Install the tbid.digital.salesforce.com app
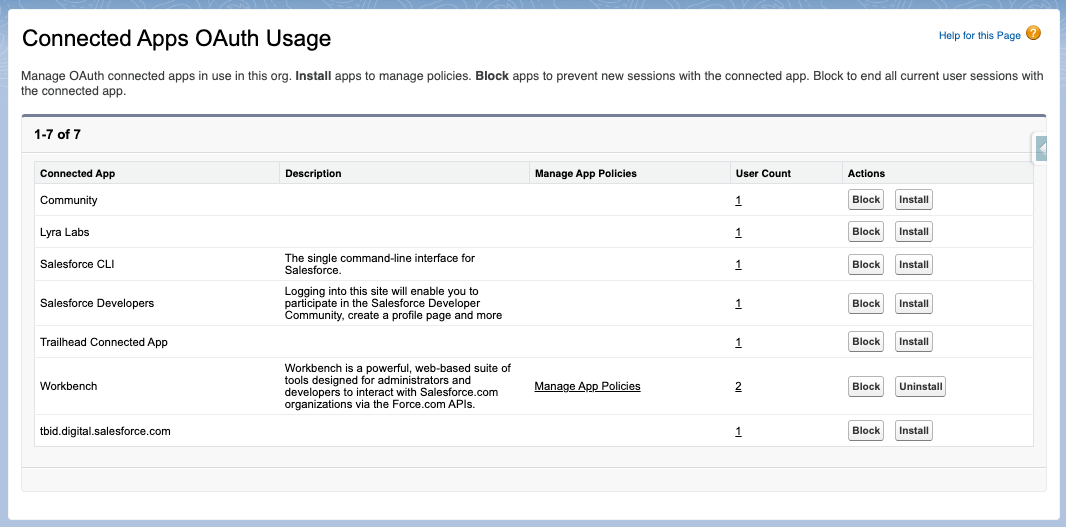1066x527 pixels. 914,430
